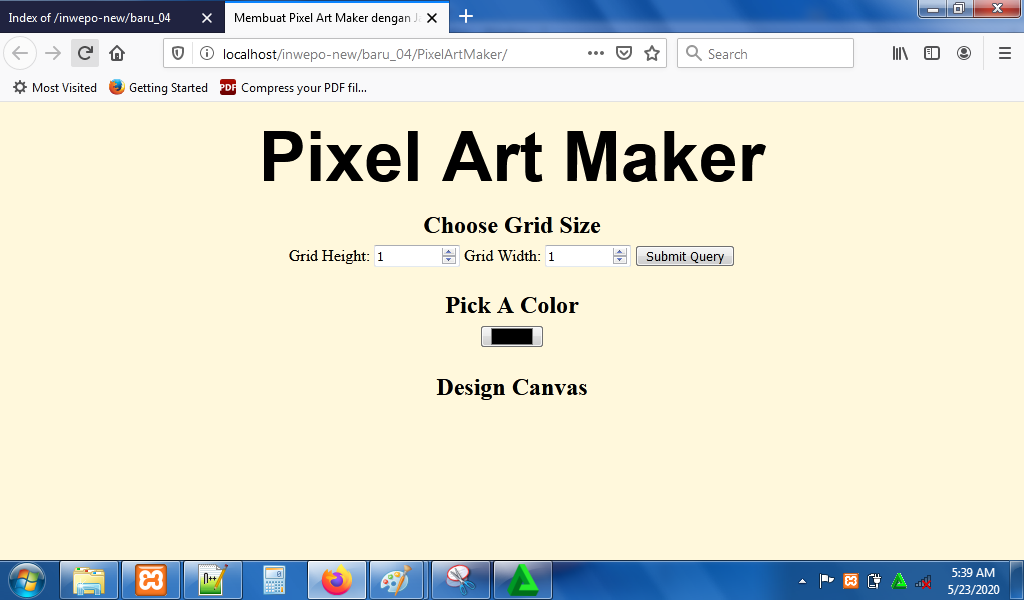Open XAMPP tray icon
1024x600 pixels.
tap(850, 581)
